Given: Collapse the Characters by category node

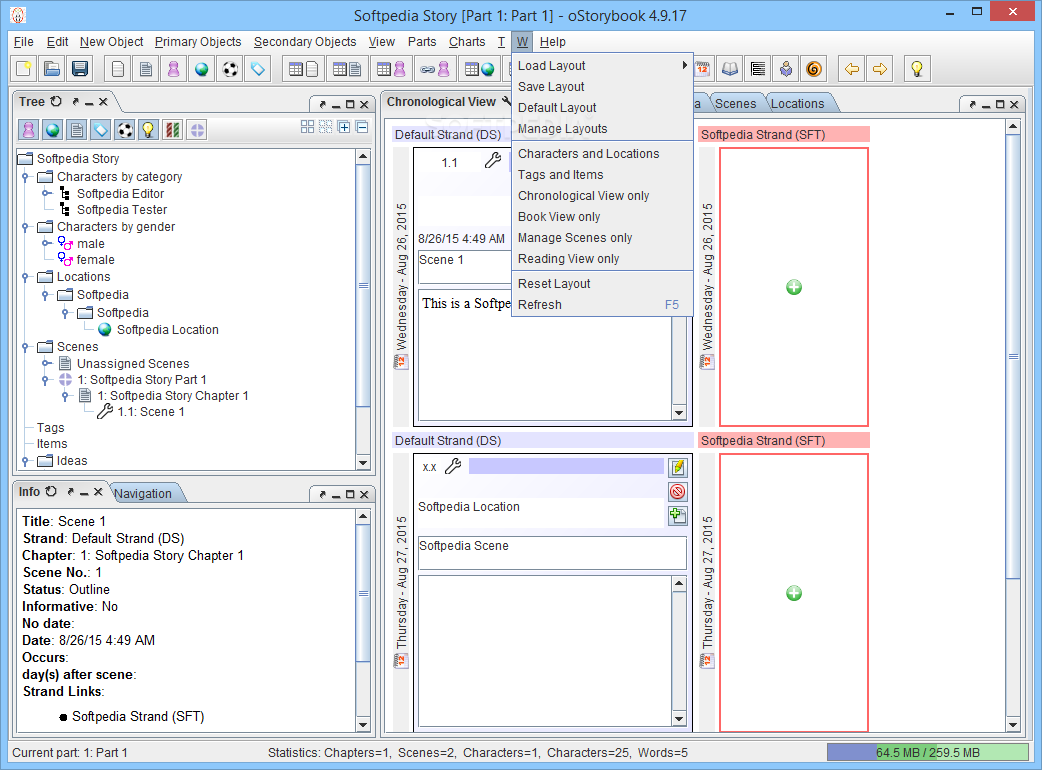Looking at the screenshot, I should pyautogui.click(x=25, y=177).
